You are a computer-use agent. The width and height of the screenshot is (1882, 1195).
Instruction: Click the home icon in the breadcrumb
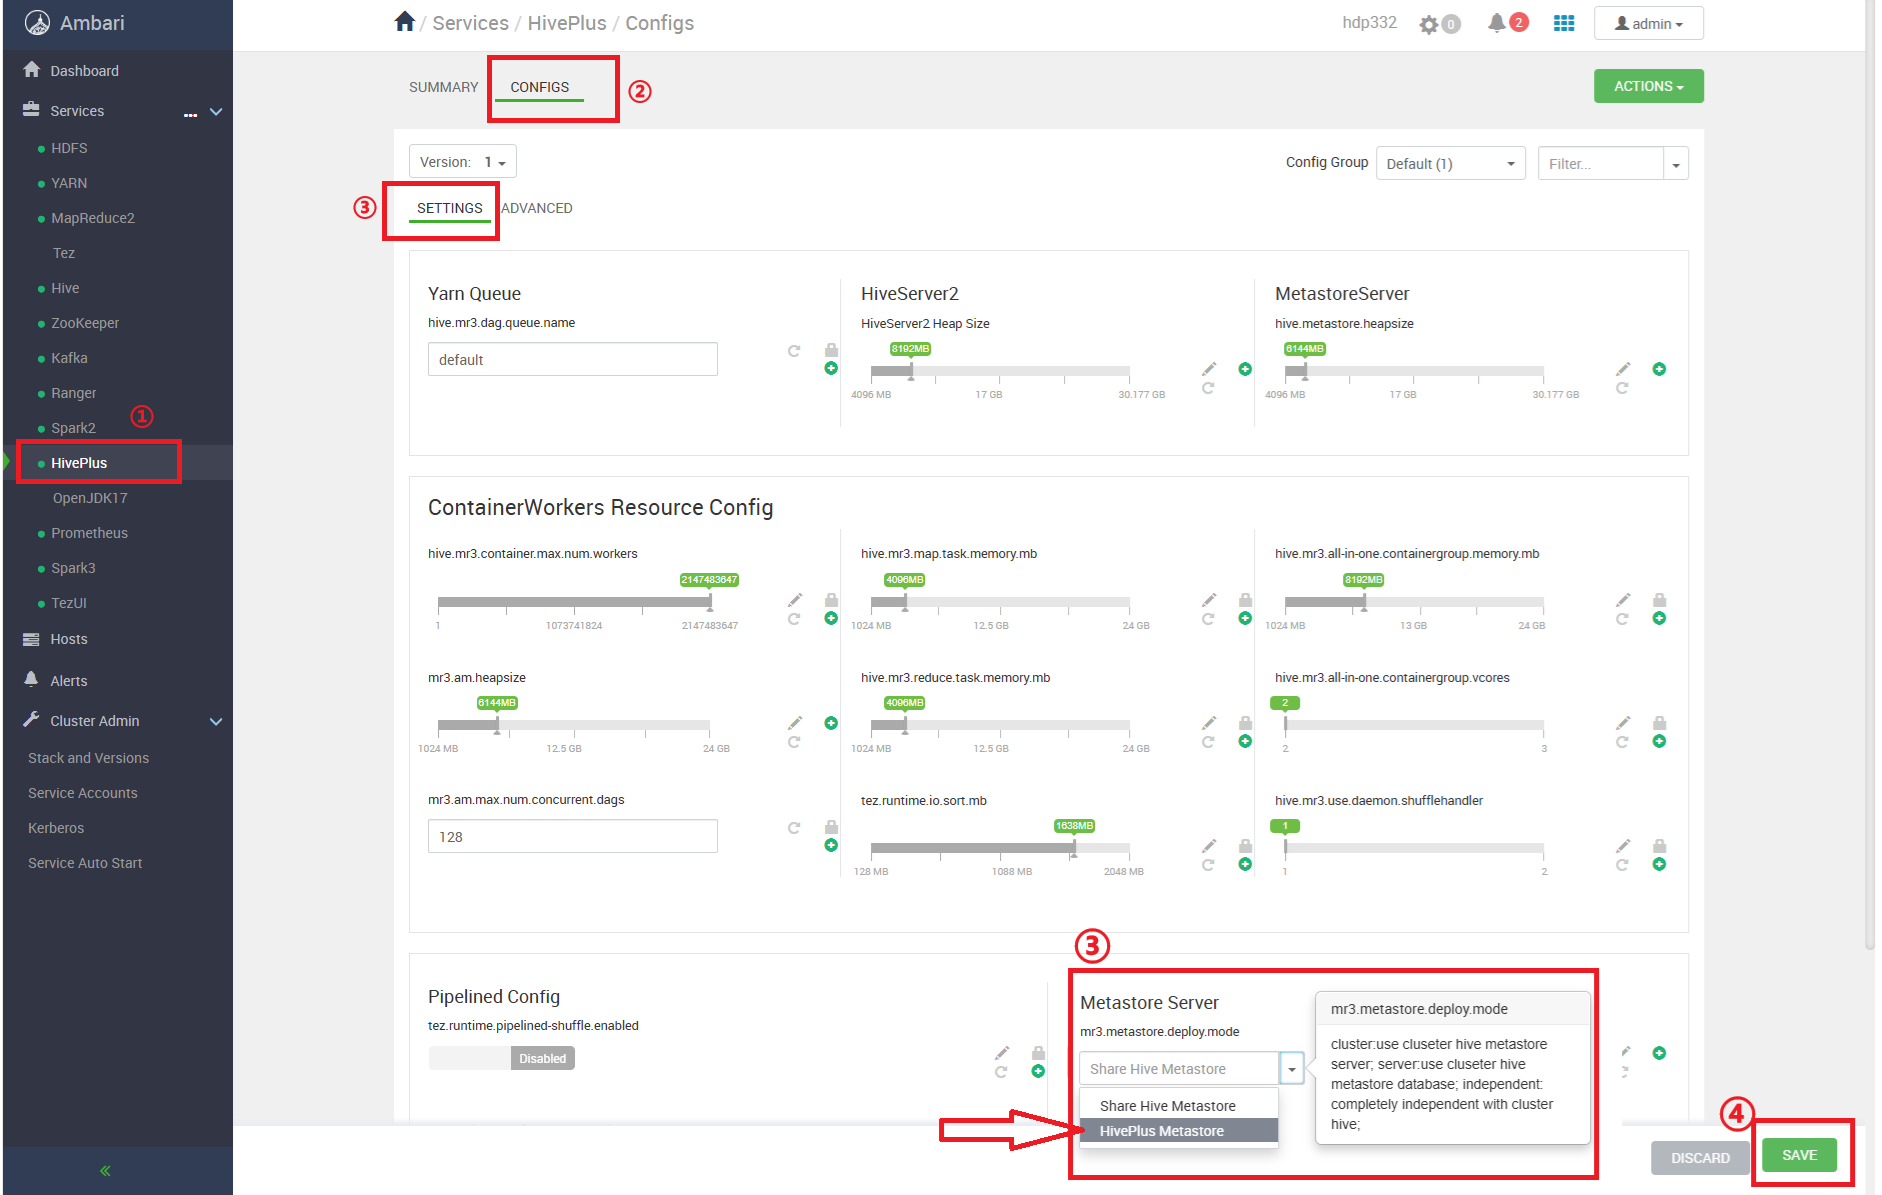tap(404, 22)
